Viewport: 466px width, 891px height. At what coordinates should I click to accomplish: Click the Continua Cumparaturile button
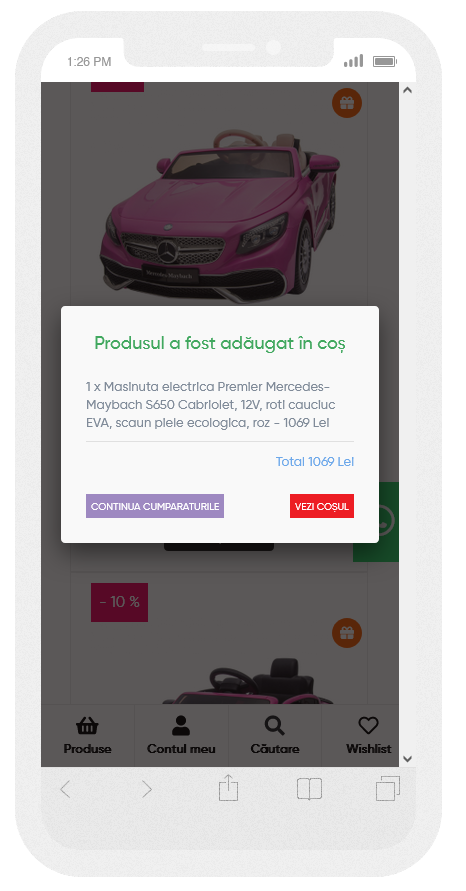click(155, 506)
